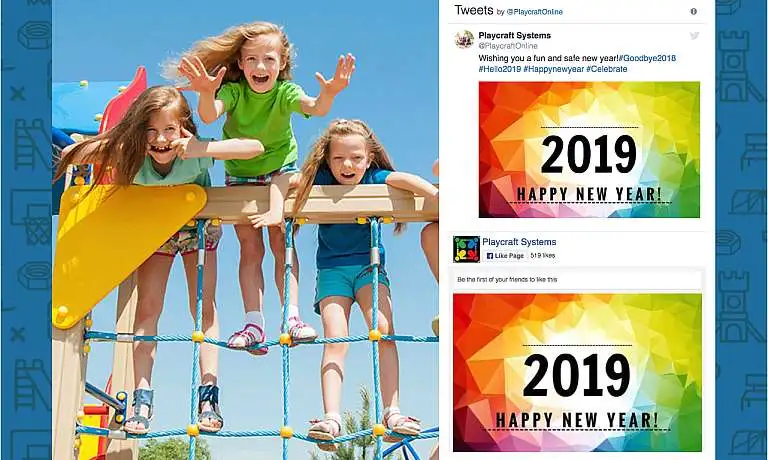Open the @PlaycraftOnline link in Tweets header
768x460 pixels.
(x=534, y=12)
